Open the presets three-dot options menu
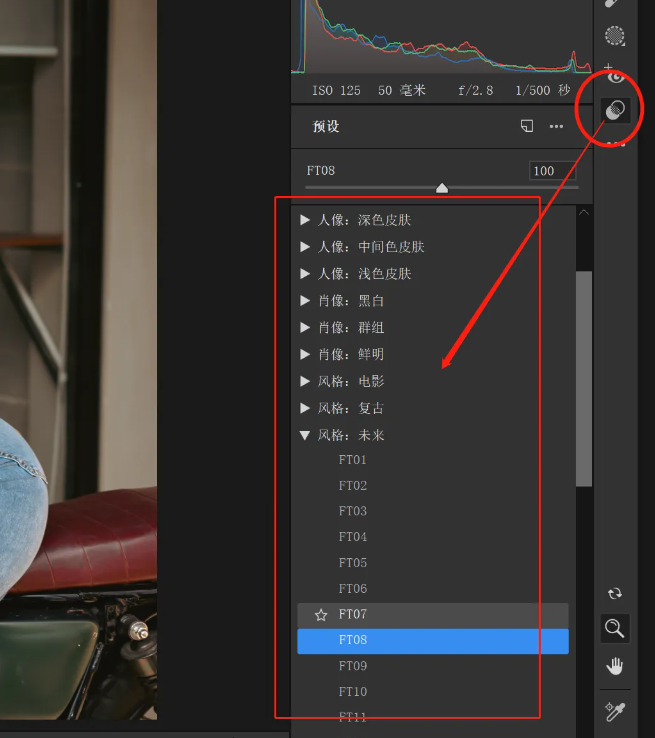 click(x=556, y=126)
